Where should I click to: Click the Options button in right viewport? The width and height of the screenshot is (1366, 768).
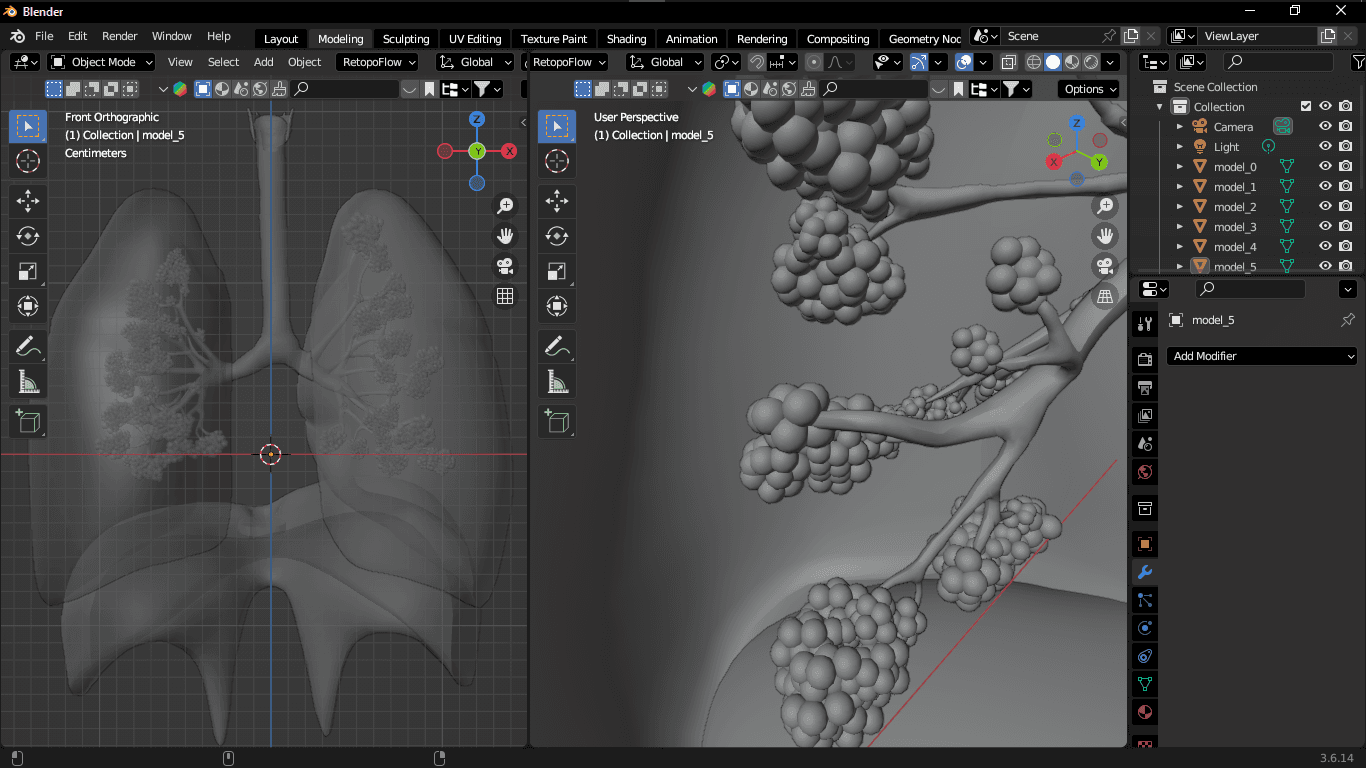tap(1089, 89)
